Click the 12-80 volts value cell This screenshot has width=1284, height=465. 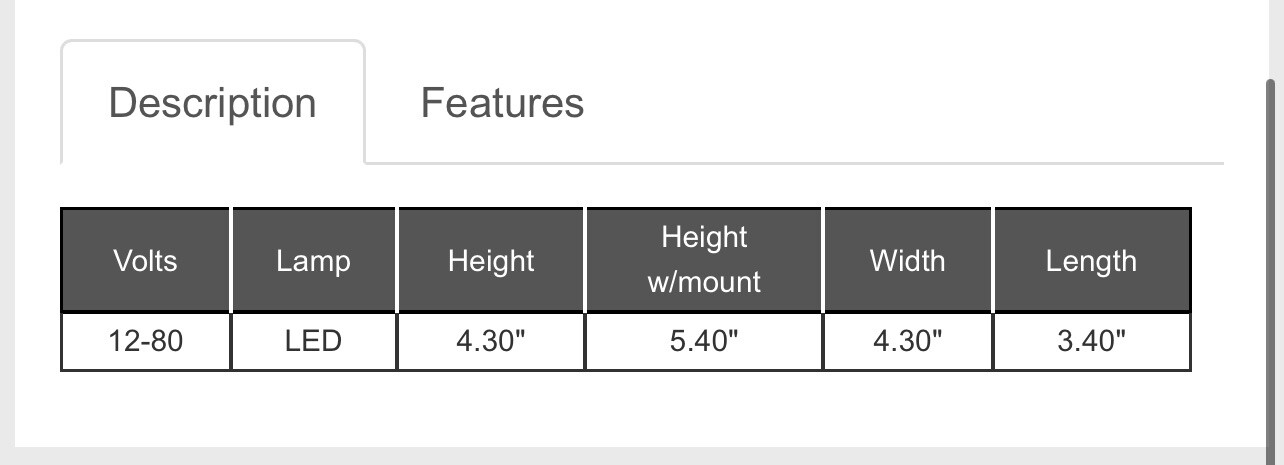pyautogui.click(x=146, y=341)
